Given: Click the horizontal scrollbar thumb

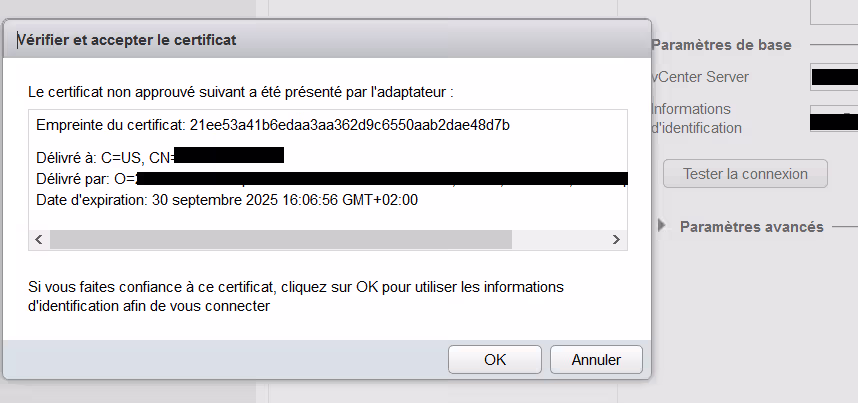Looking at the screenshot, I should [x=280, y=240].
